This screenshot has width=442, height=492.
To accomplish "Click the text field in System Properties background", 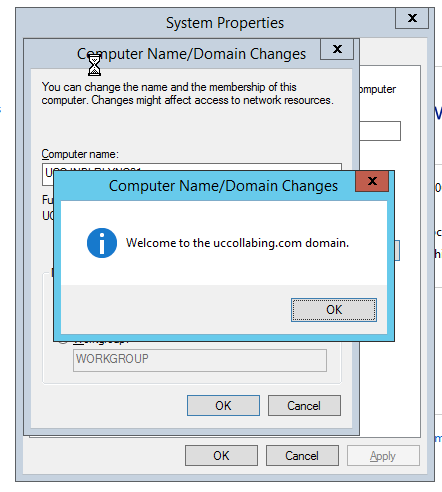I will (380, 131).
